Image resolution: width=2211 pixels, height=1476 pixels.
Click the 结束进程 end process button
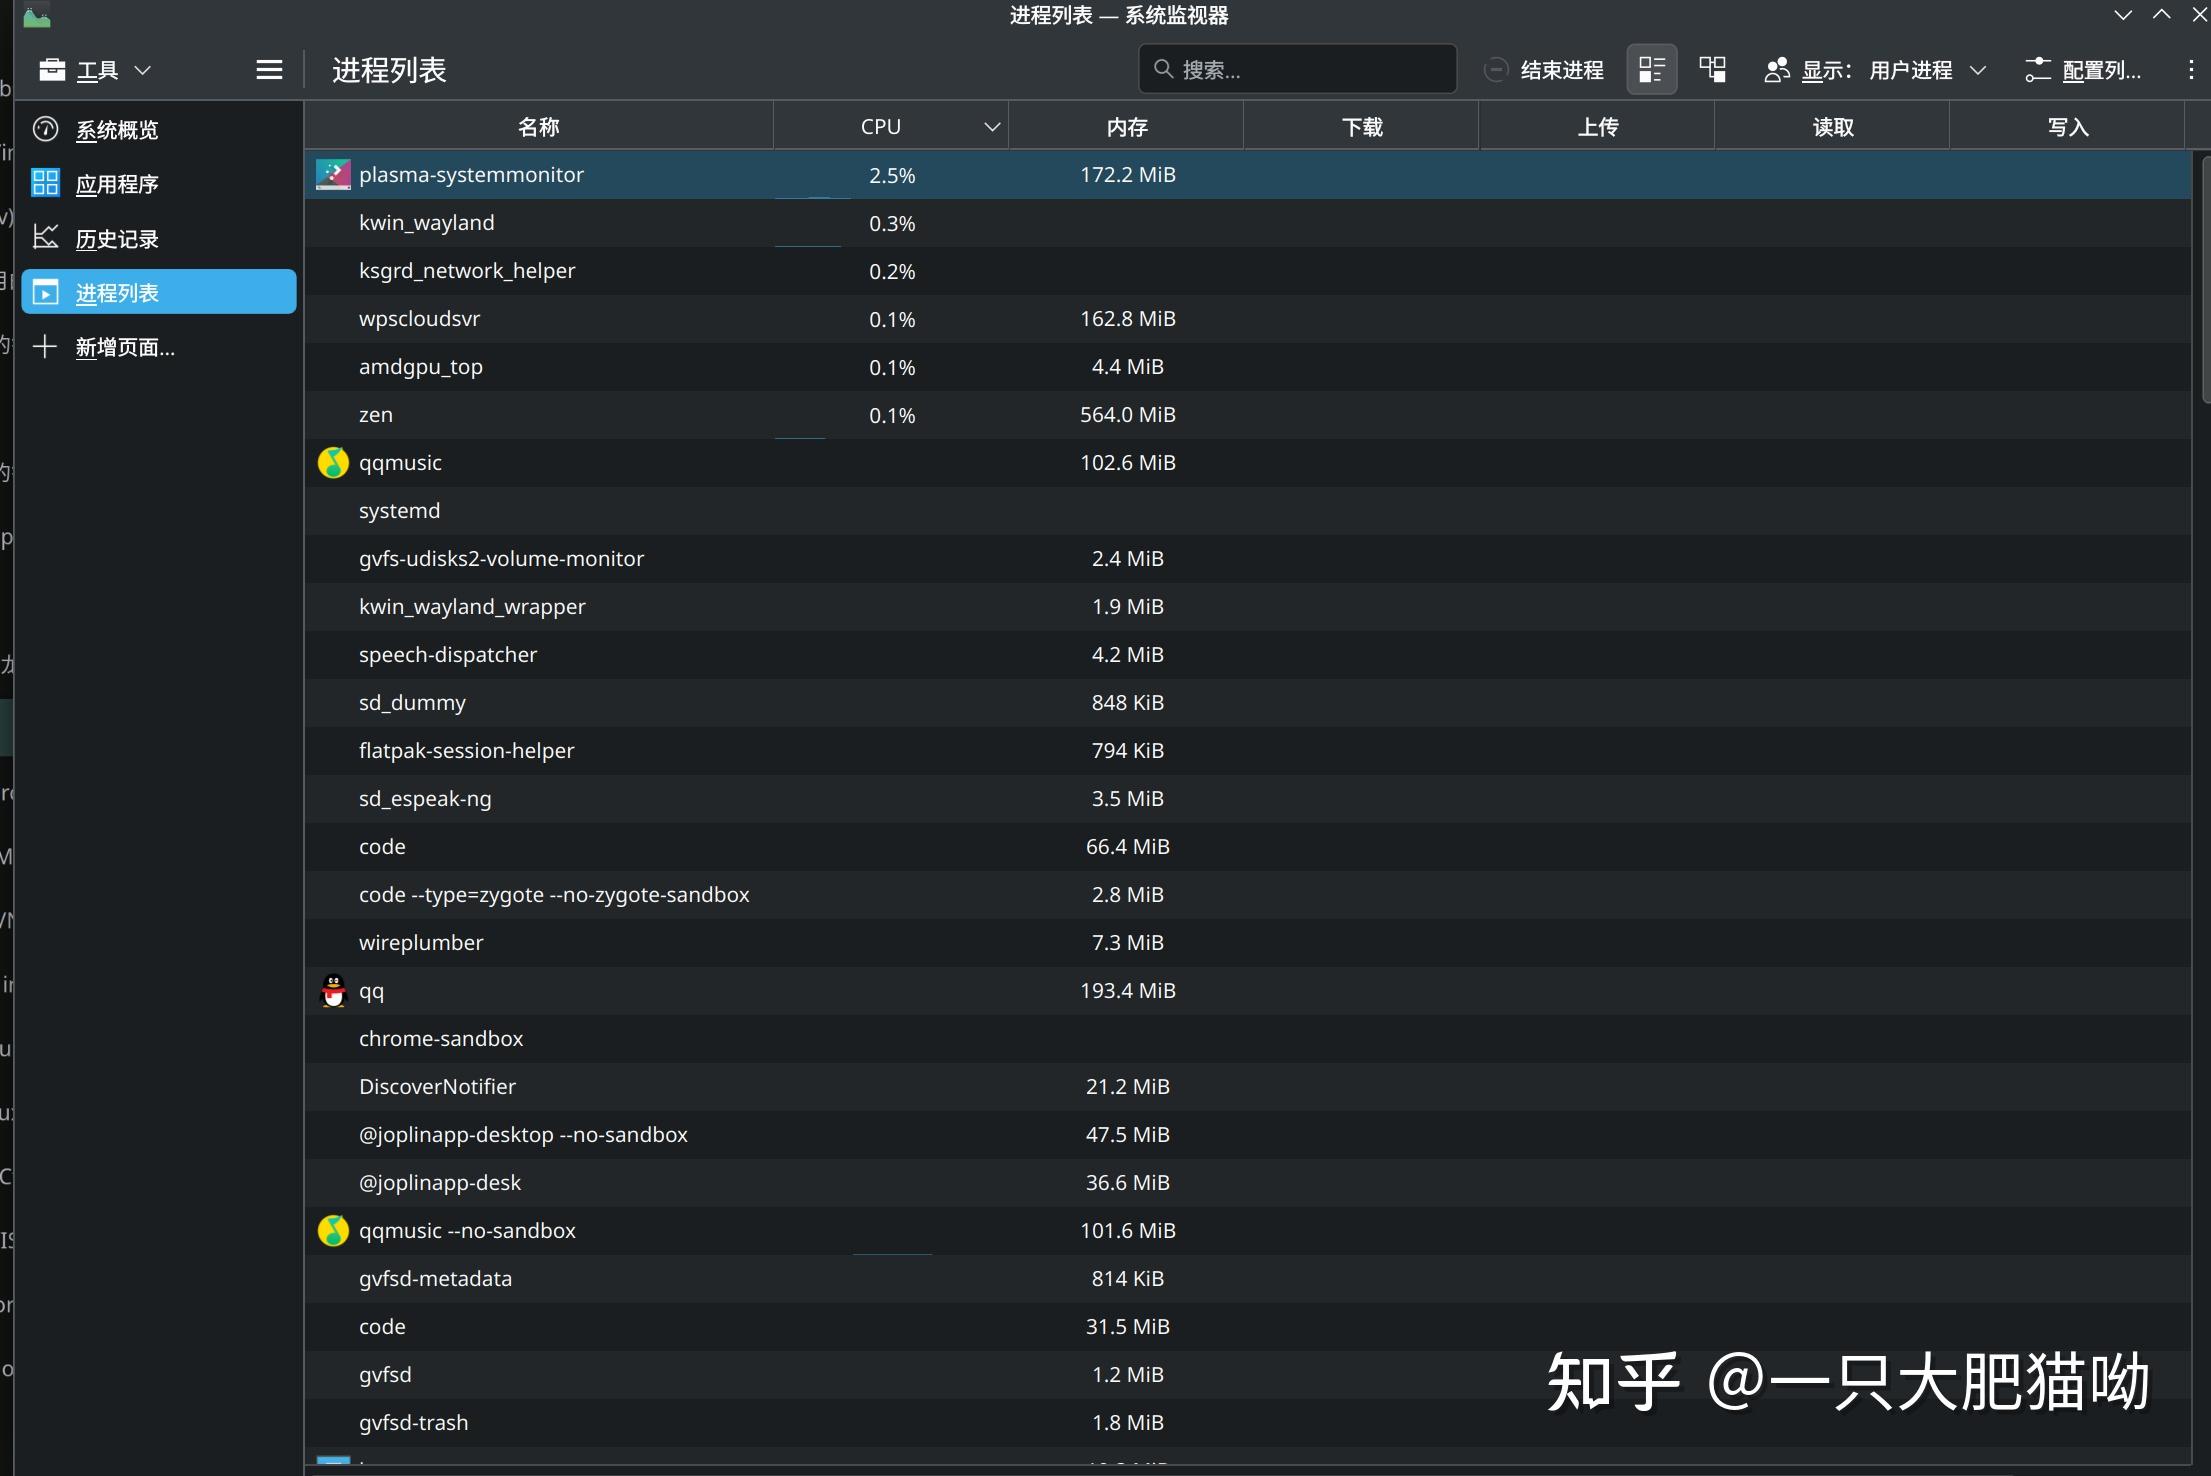point(1544,69)
